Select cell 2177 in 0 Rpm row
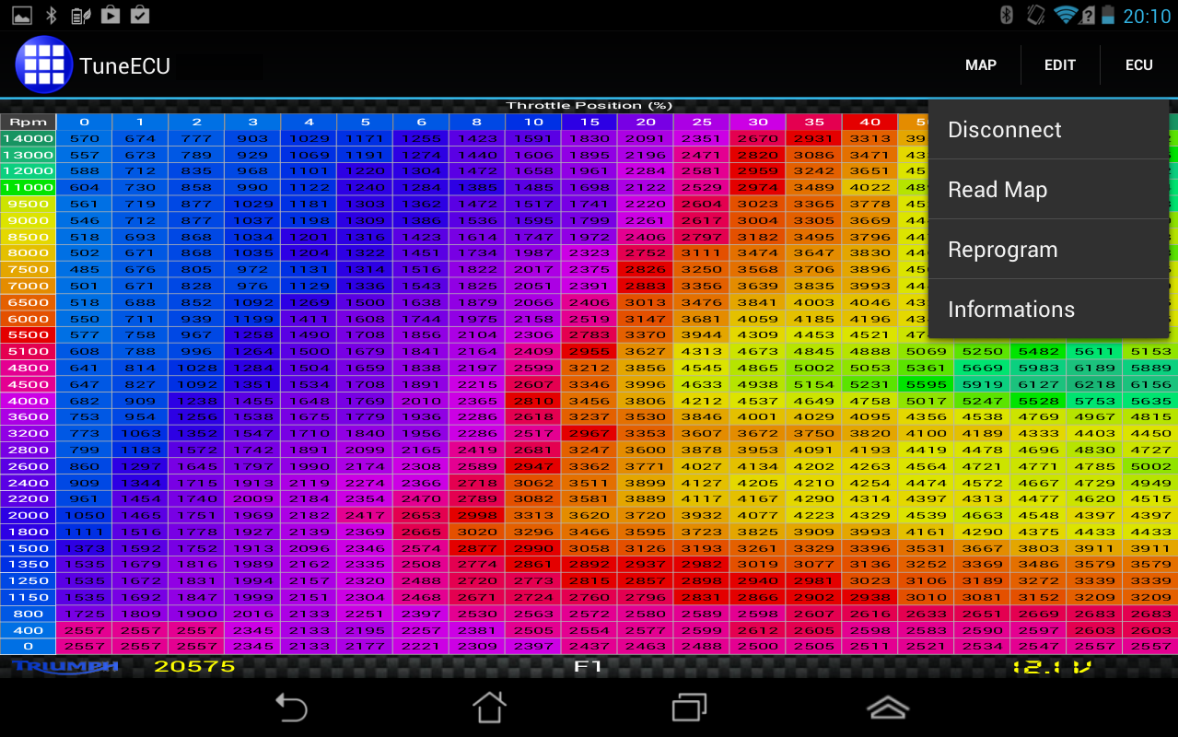This screenshot has width=1178, height=737. coord(365,646)
